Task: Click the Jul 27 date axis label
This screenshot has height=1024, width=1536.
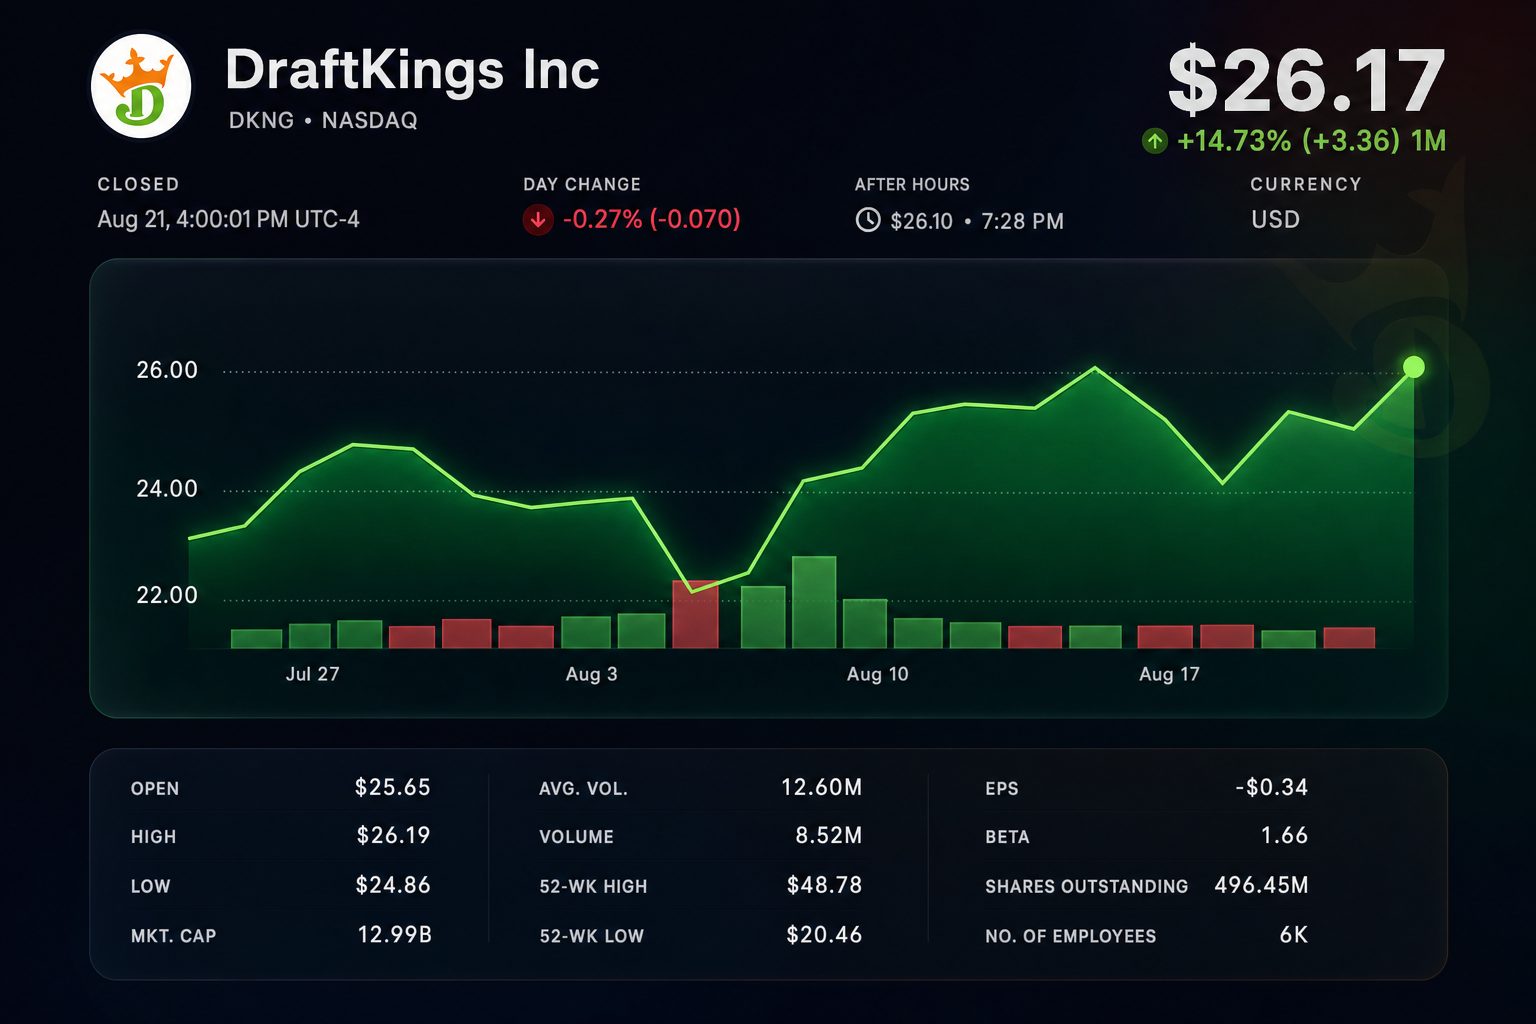Action: tap(312, 674)
